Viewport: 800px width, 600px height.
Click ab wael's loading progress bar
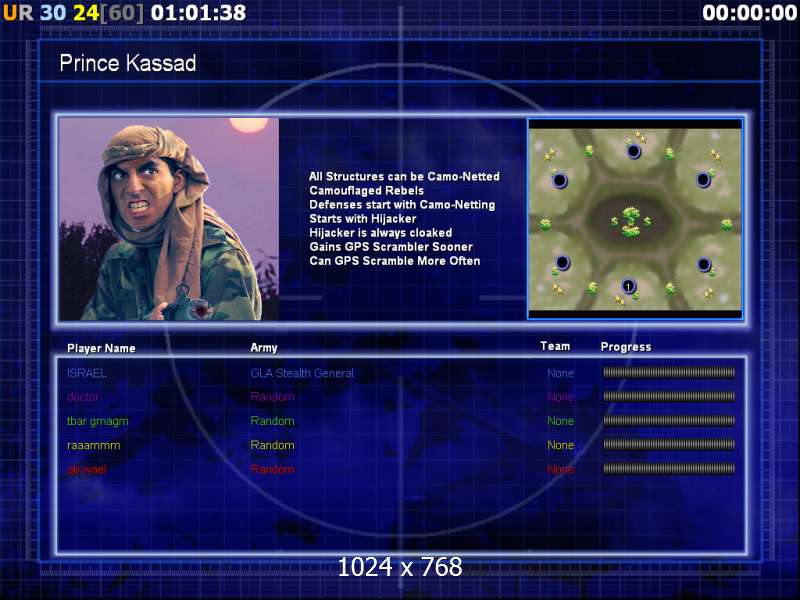[x=669, y=469]
